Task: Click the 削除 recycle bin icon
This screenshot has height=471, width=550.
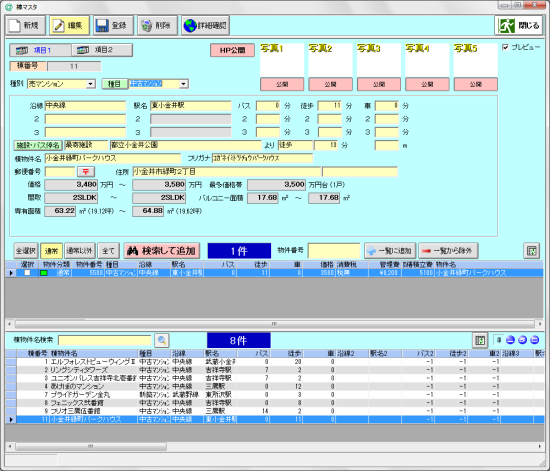Action: click(157, 26)
